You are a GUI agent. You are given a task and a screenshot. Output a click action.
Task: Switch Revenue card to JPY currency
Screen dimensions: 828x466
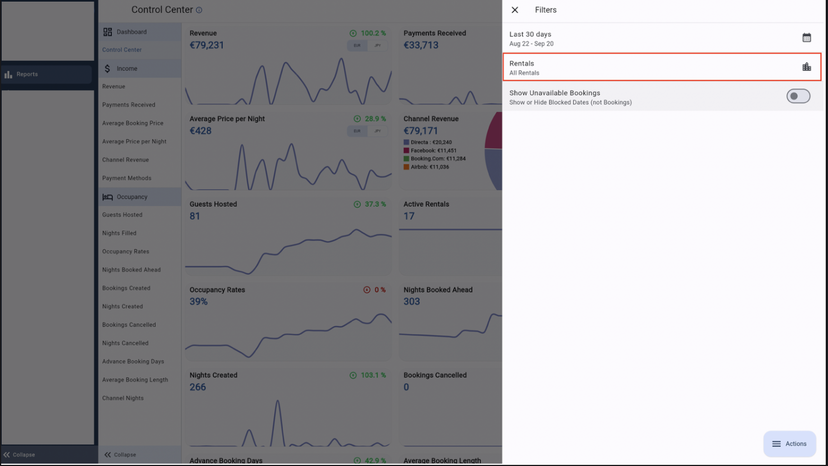click(377, 46)
